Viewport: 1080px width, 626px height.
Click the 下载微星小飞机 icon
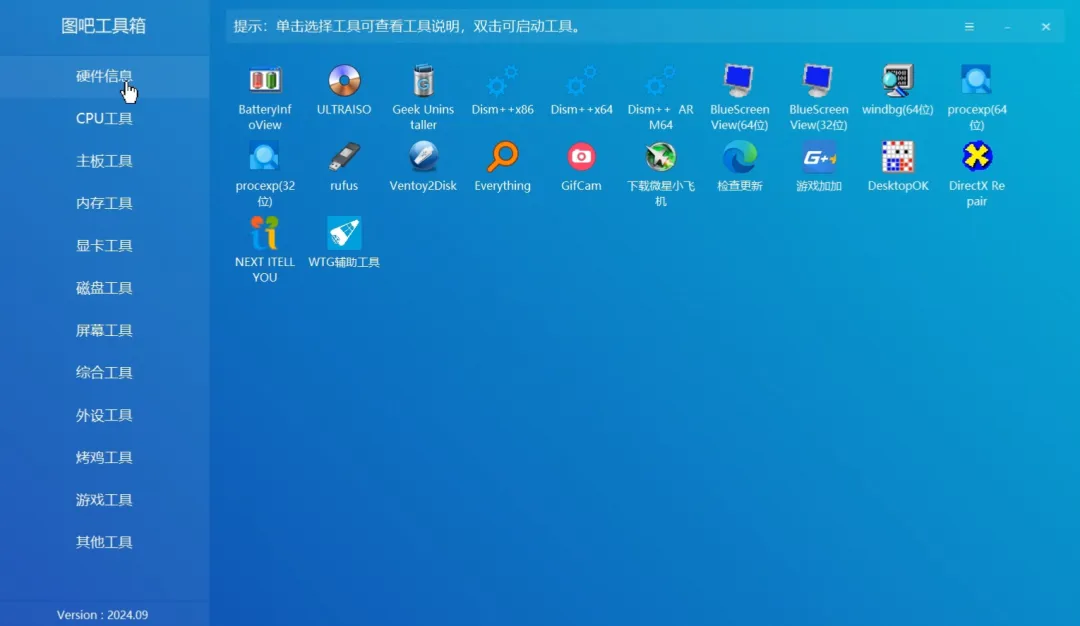click(x=661, y=157)
